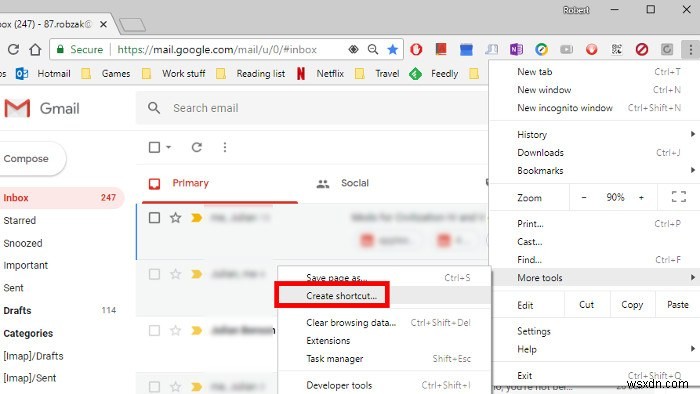Open the Reading list bookmarks folder
This screenshot has height=394, width=700.
point(250,73)
